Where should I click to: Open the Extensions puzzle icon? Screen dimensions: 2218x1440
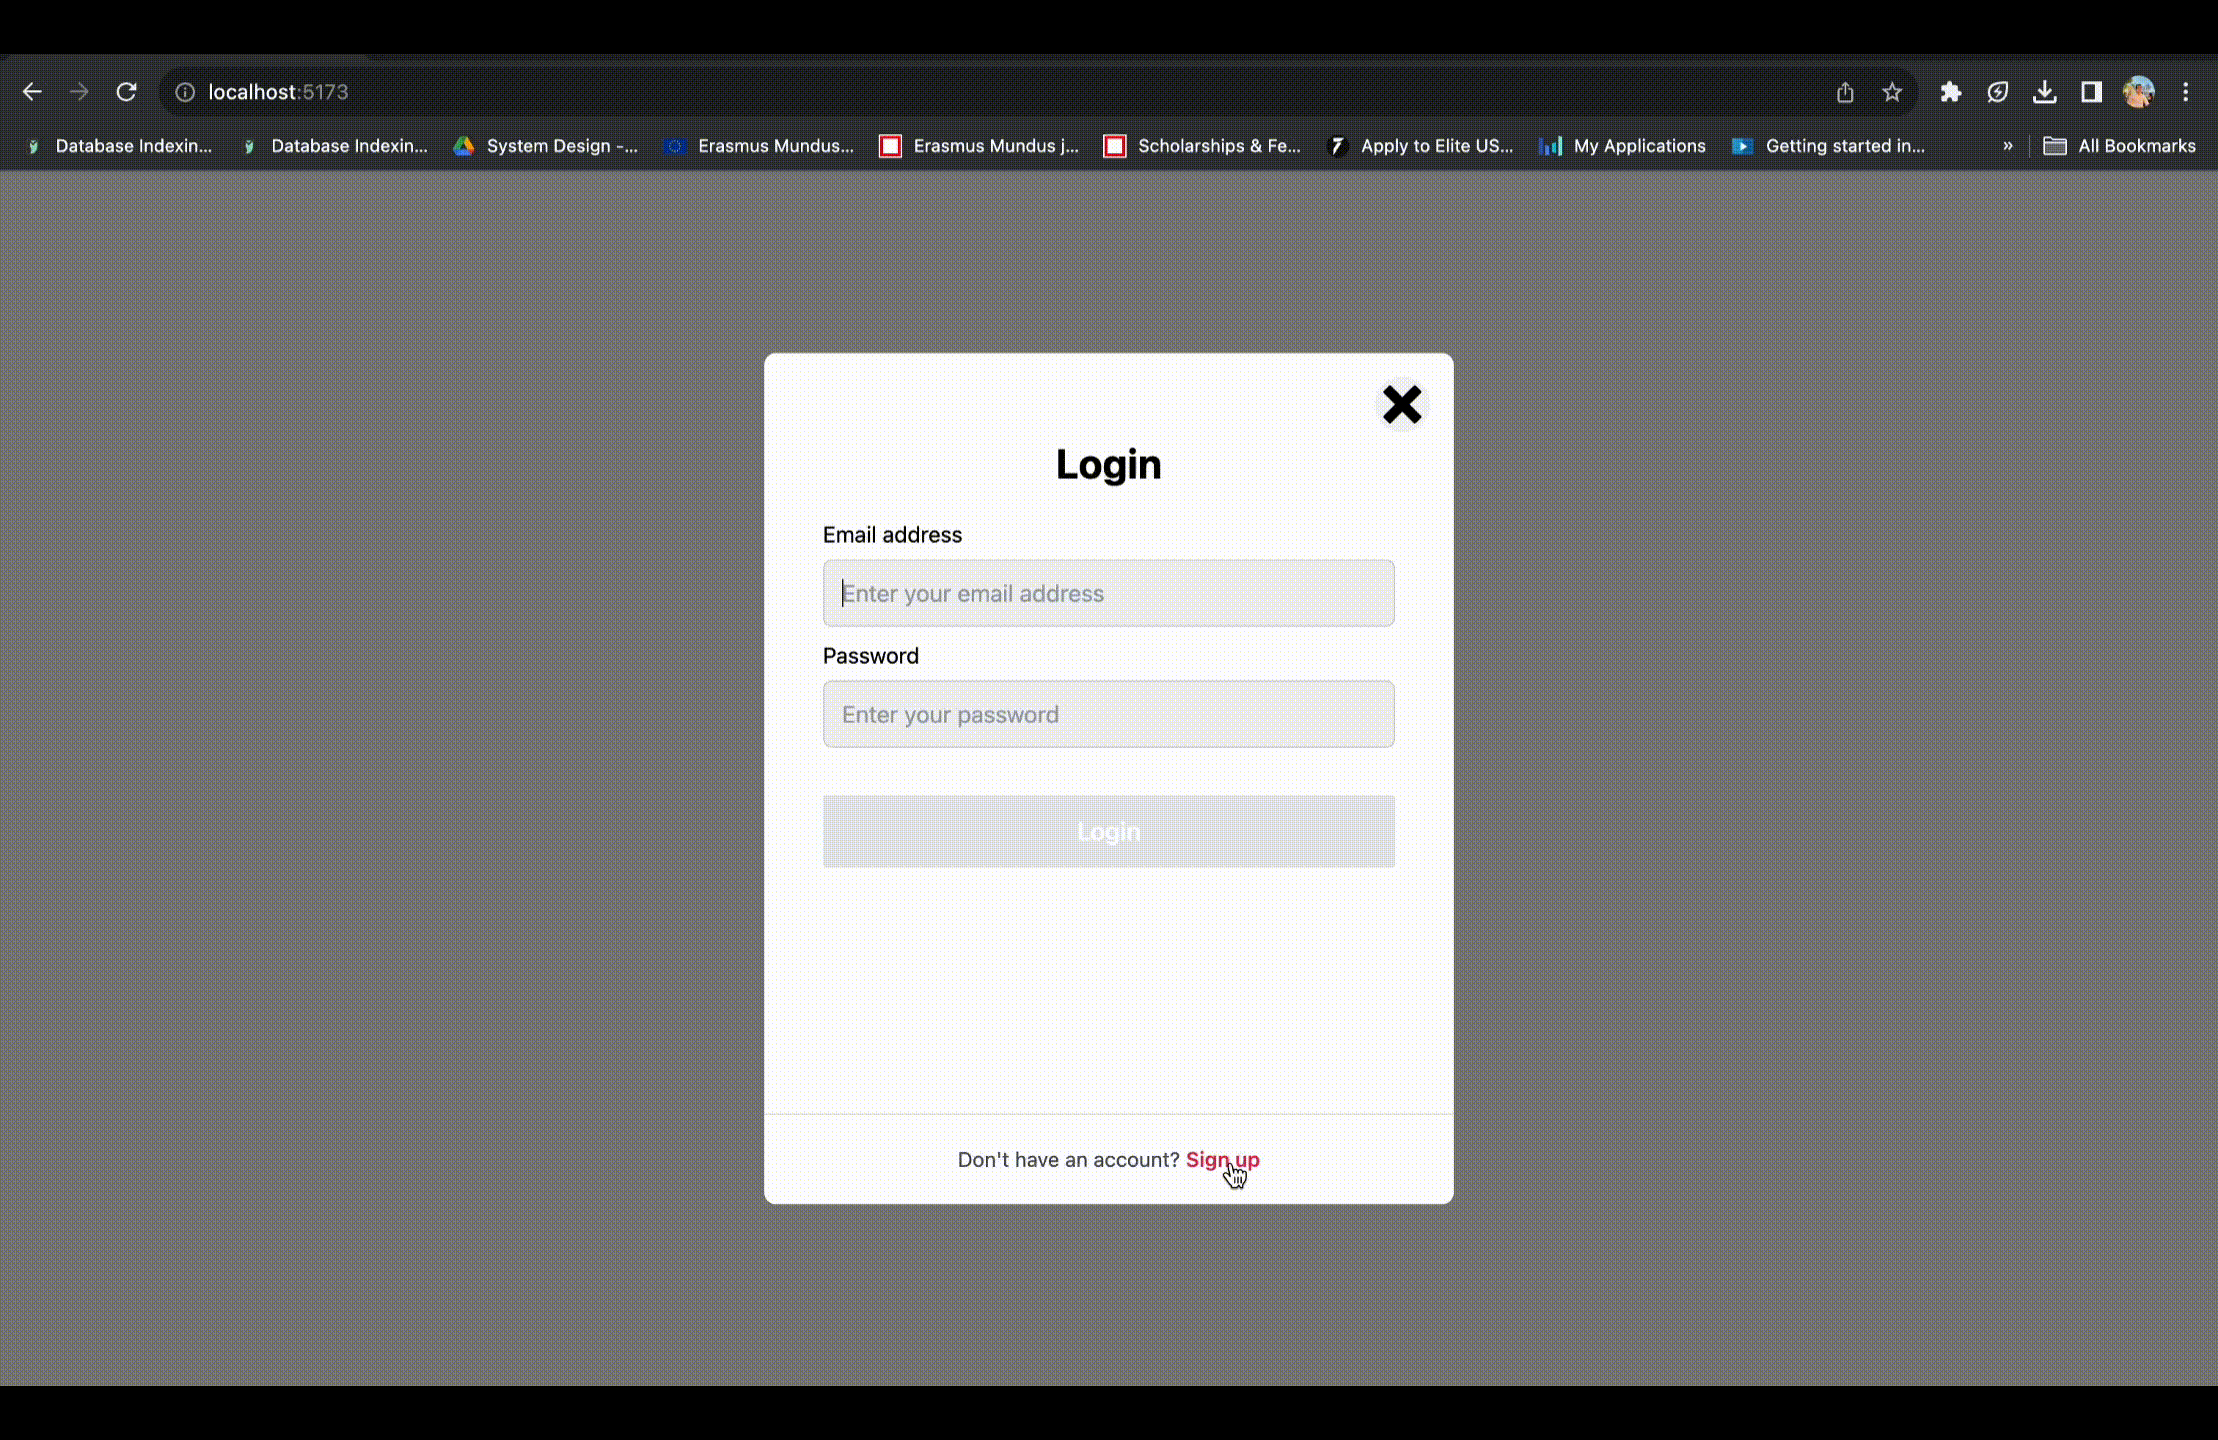tap(1950, 92)
